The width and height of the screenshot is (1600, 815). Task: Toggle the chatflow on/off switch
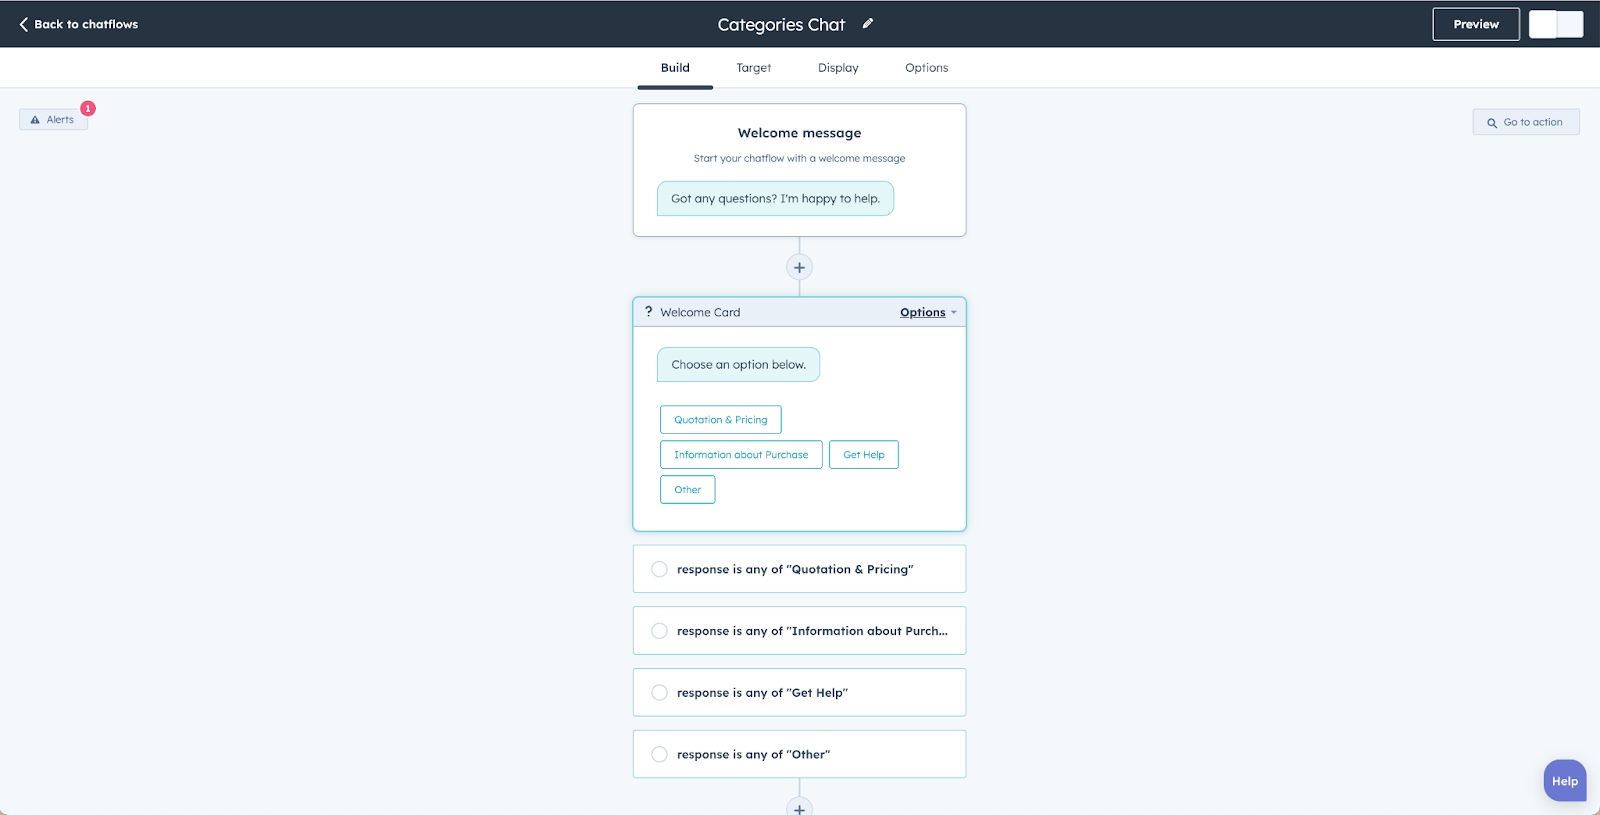click(1556, 24)
